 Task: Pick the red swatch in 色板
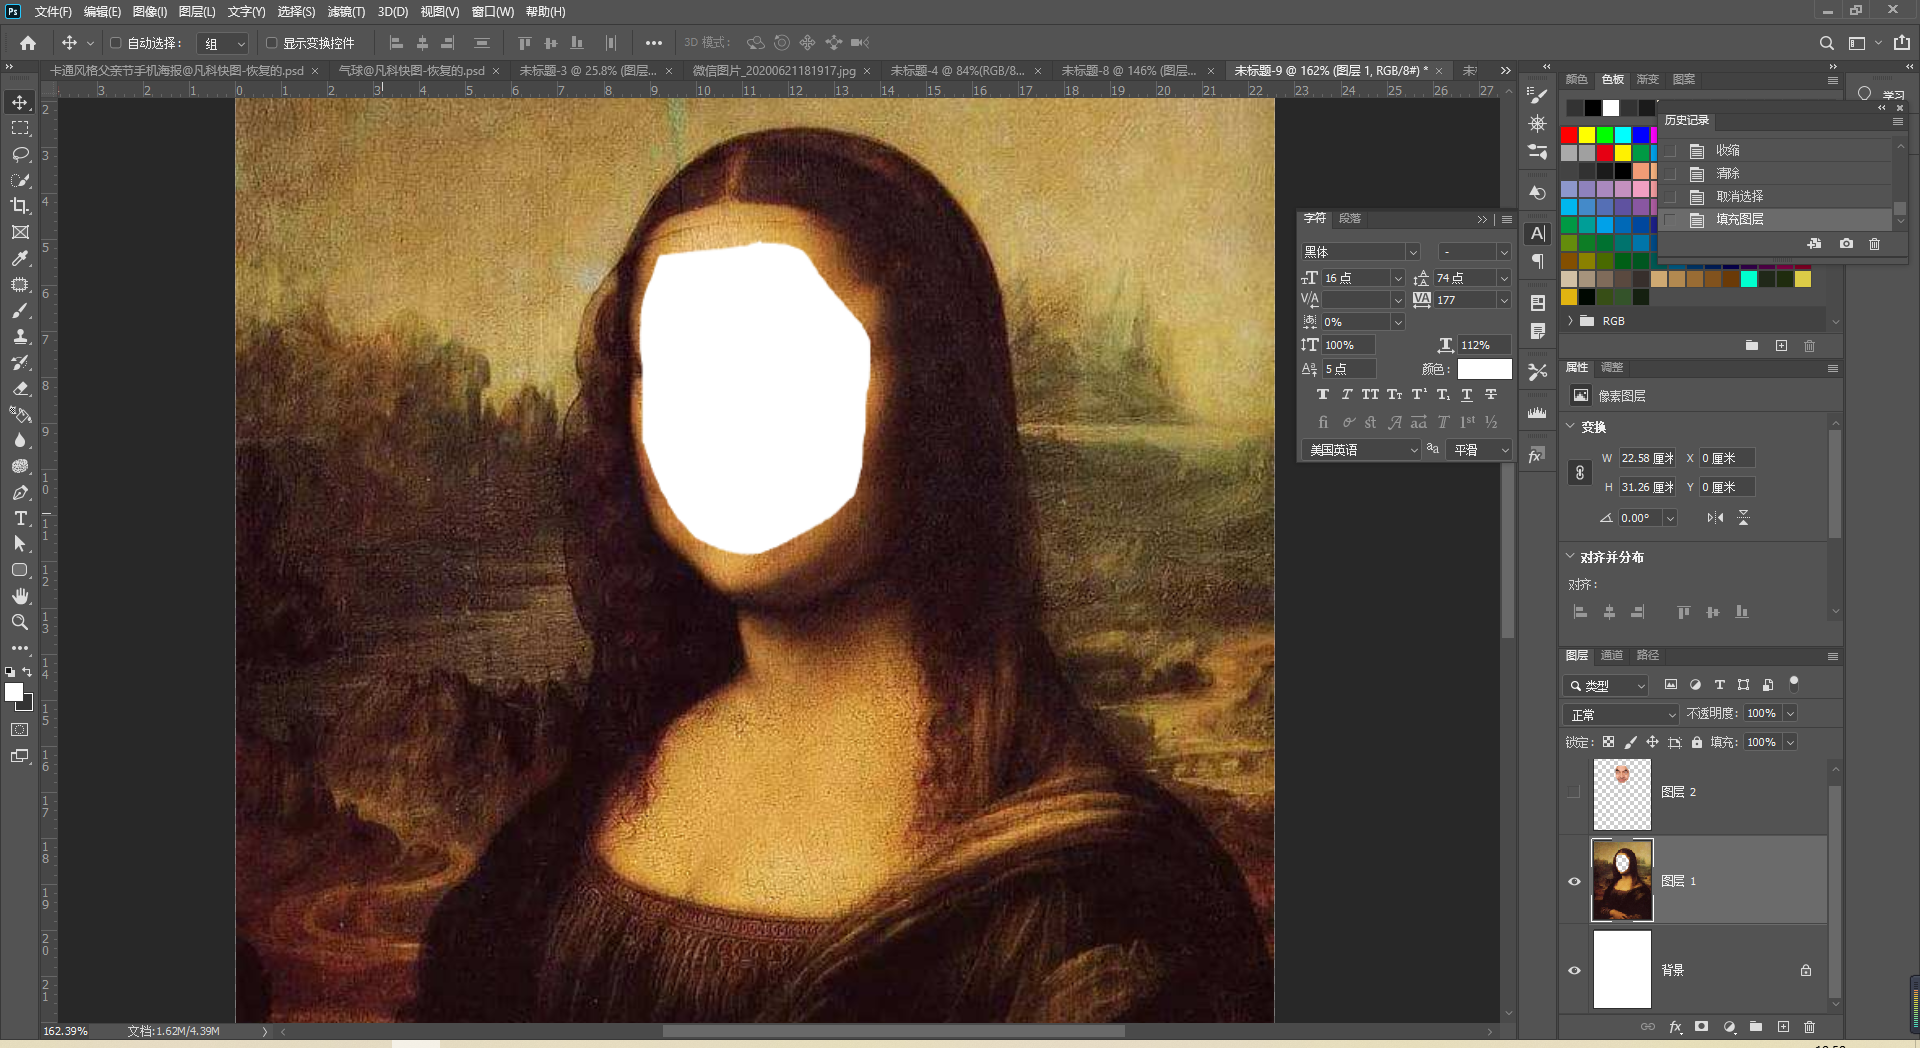pyautogui.click(x=1569, y=135)
